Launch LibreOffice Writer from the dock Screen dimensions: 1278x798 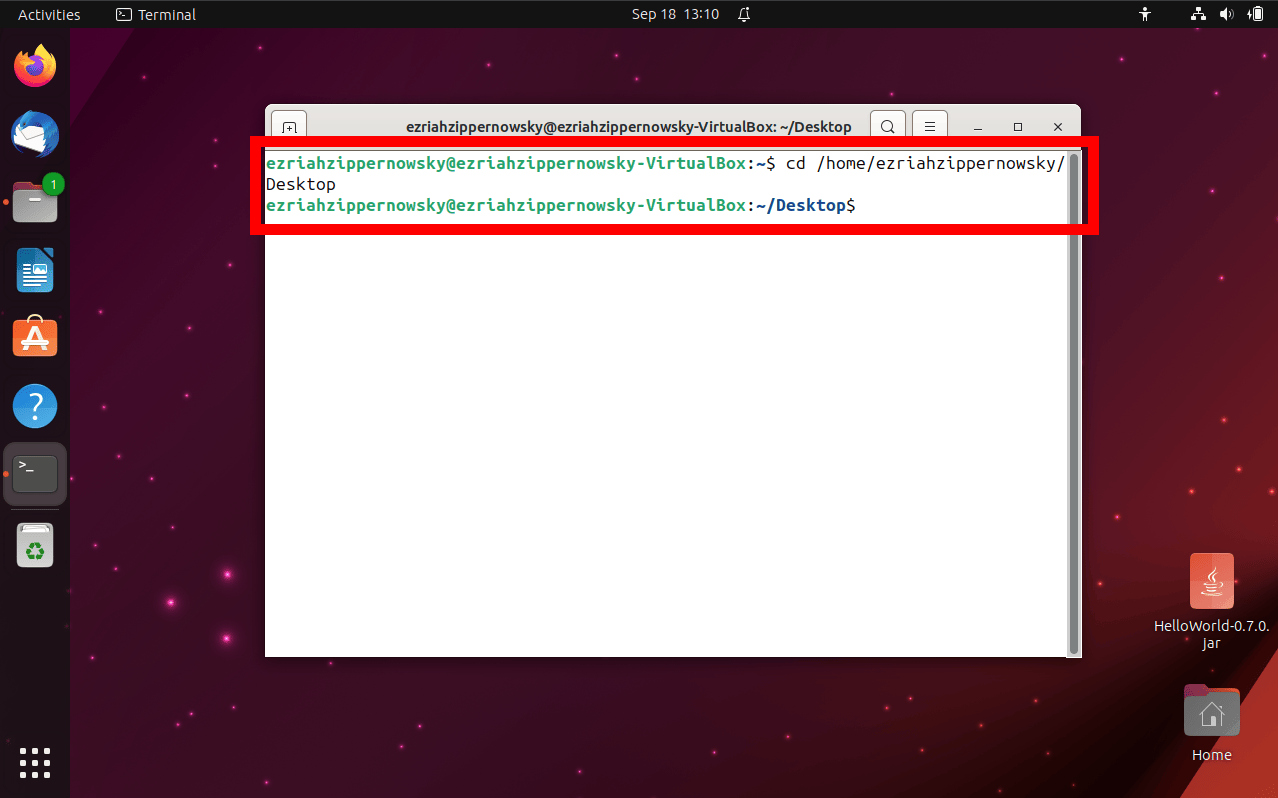[35, 270]
